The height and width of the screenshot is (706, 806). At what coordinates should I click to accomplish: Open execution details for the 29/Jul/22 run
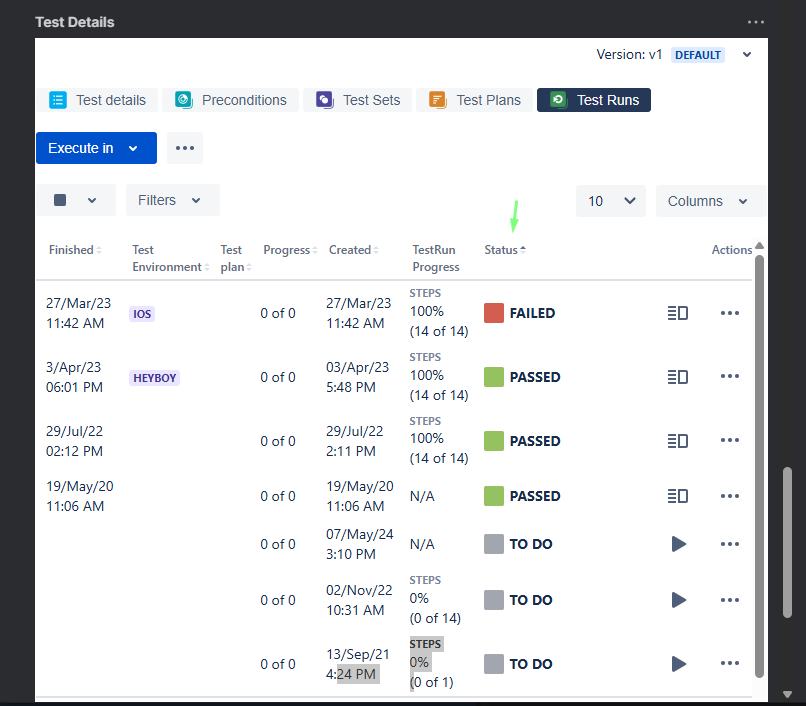click(678, 441)
